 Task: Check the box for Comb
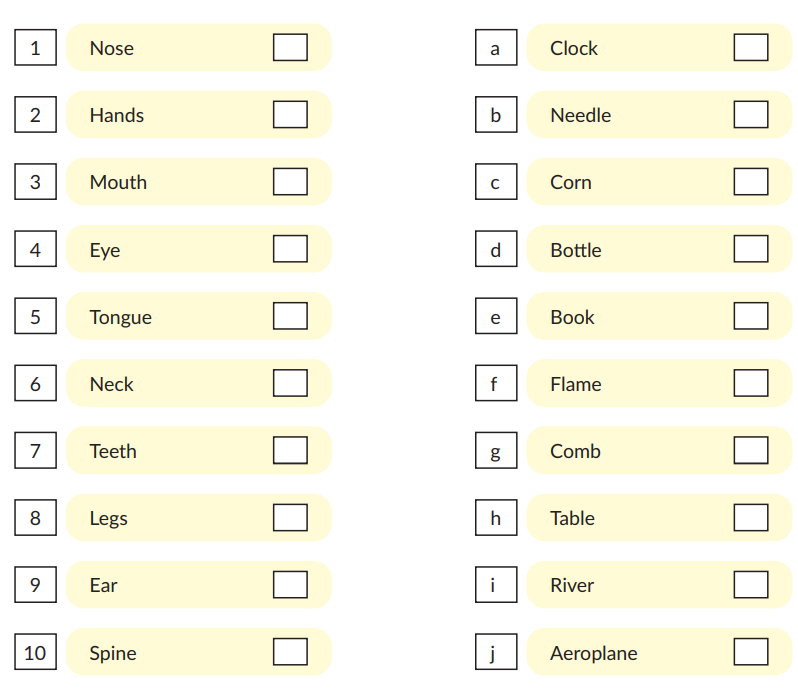click(751, 451)
